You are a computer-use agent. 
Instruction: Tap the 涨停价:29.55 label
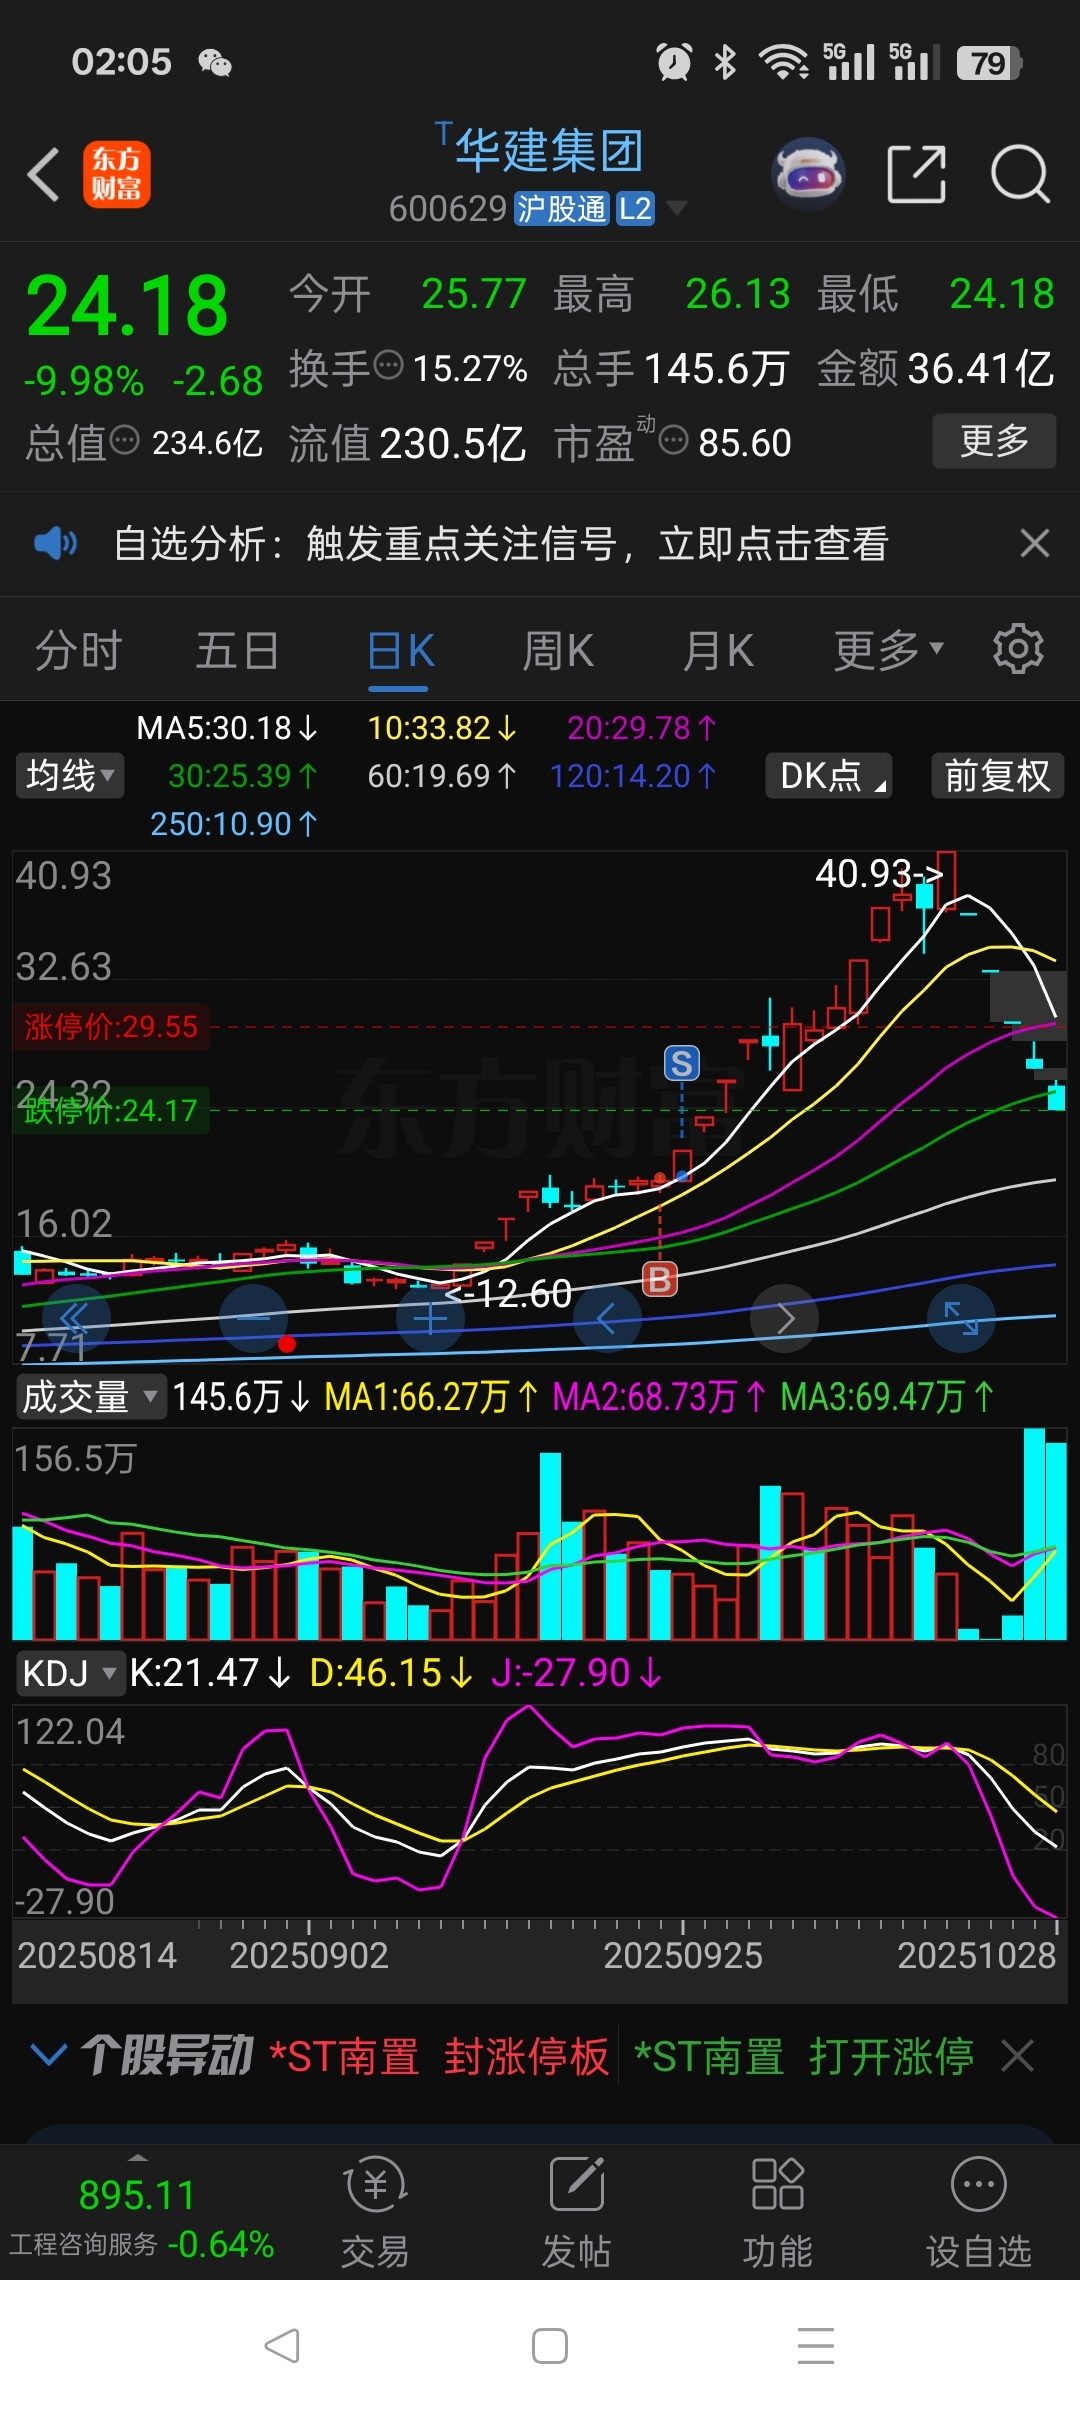[x=111, y=1026]
